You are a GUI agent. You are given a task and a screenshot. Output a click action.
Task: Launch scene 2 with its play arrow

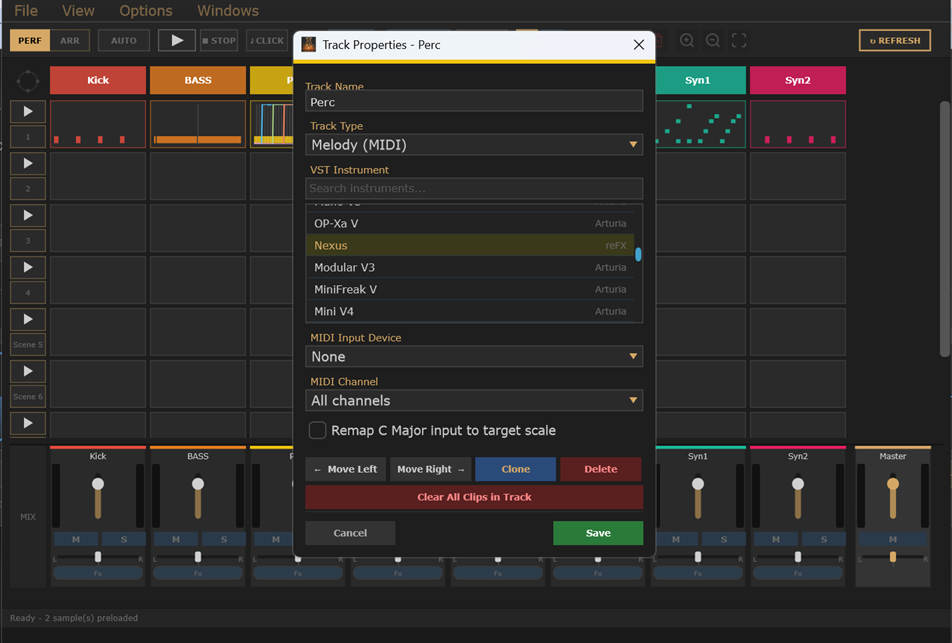click(x=28, y=163)
